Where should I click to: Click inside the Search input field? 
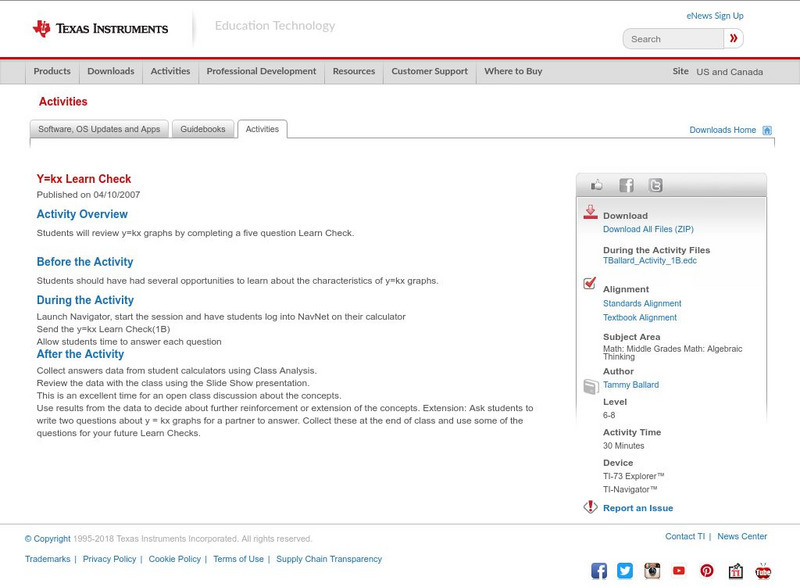coord(672,38)
